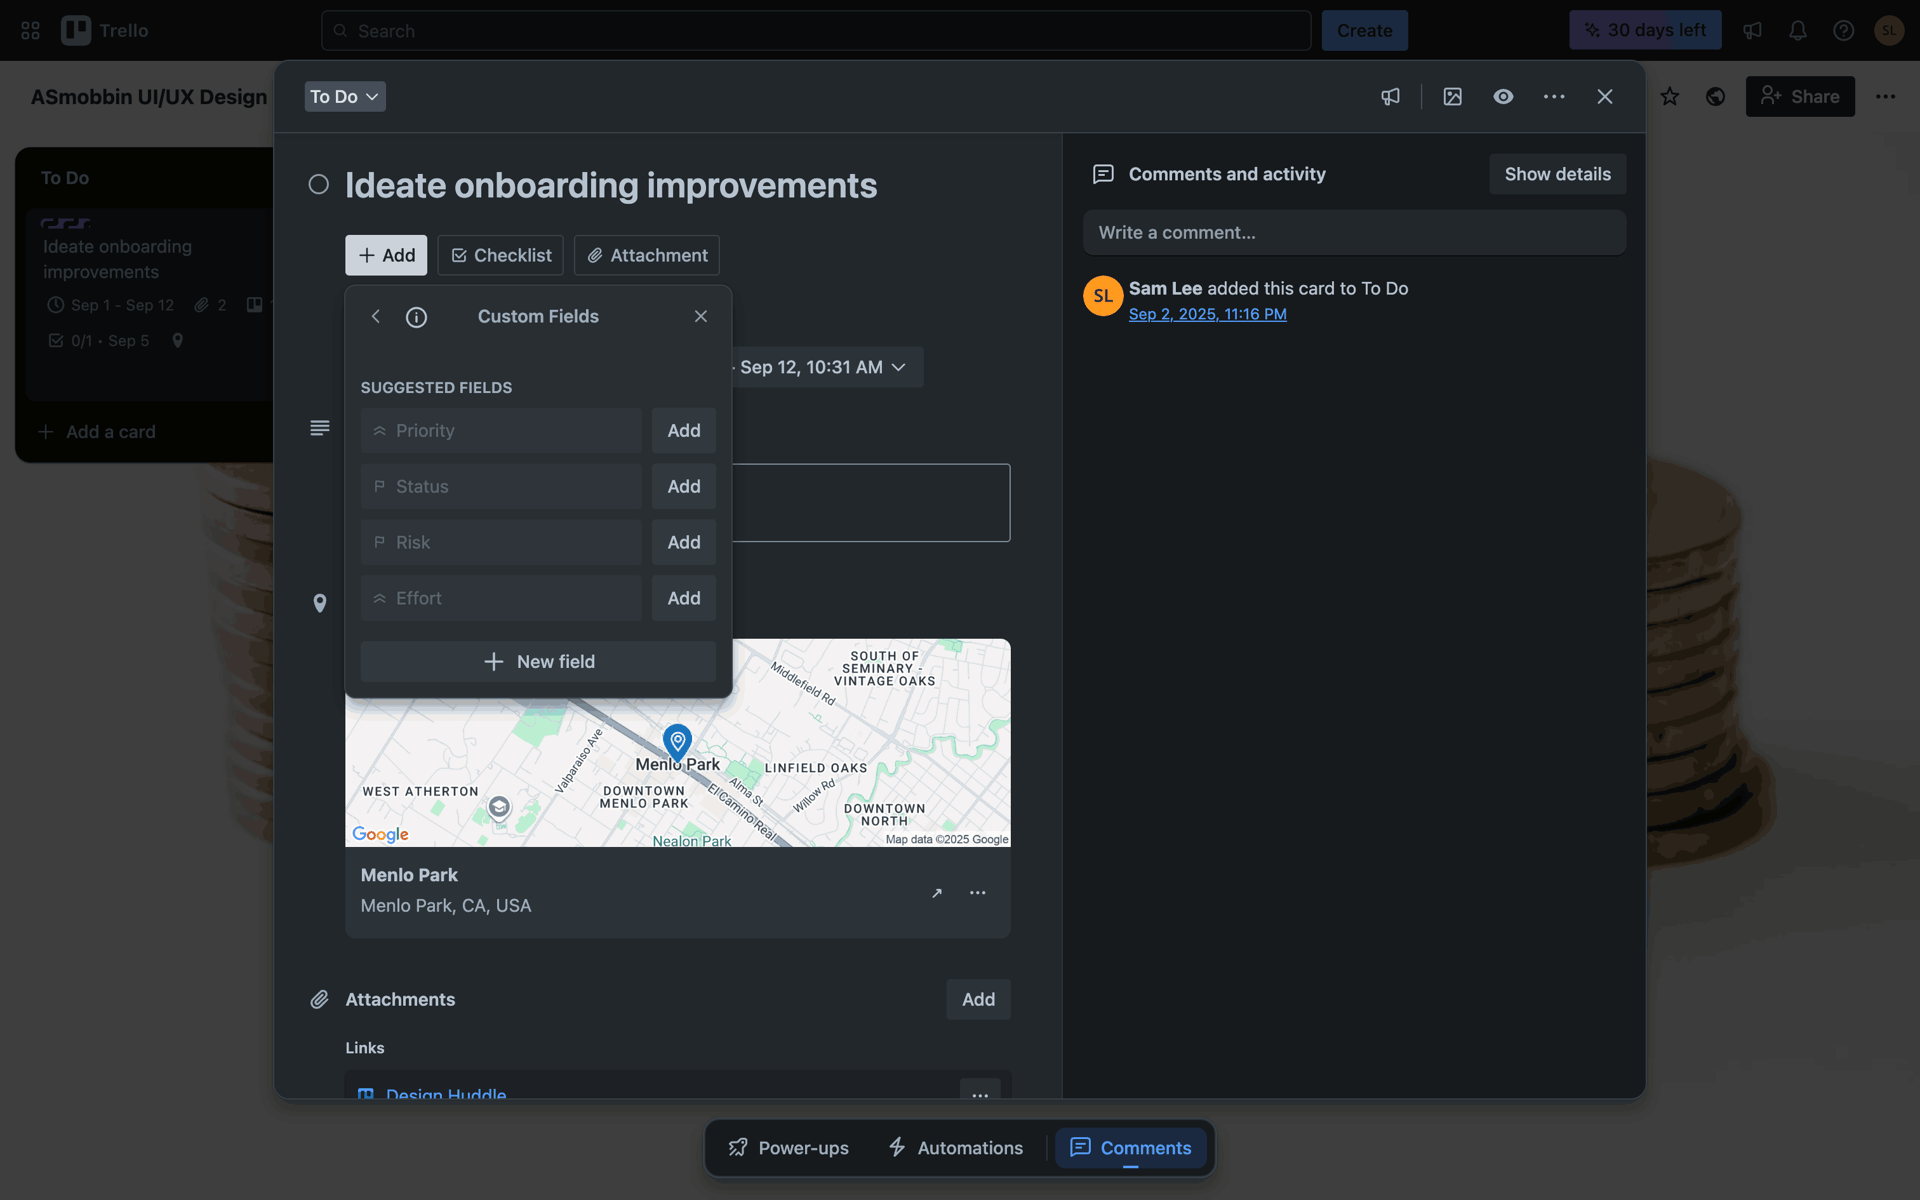Open the Automations tab
The width and height of the screenshot is (1920, 1200).
pyautogui.click(x=956, y=1148)
